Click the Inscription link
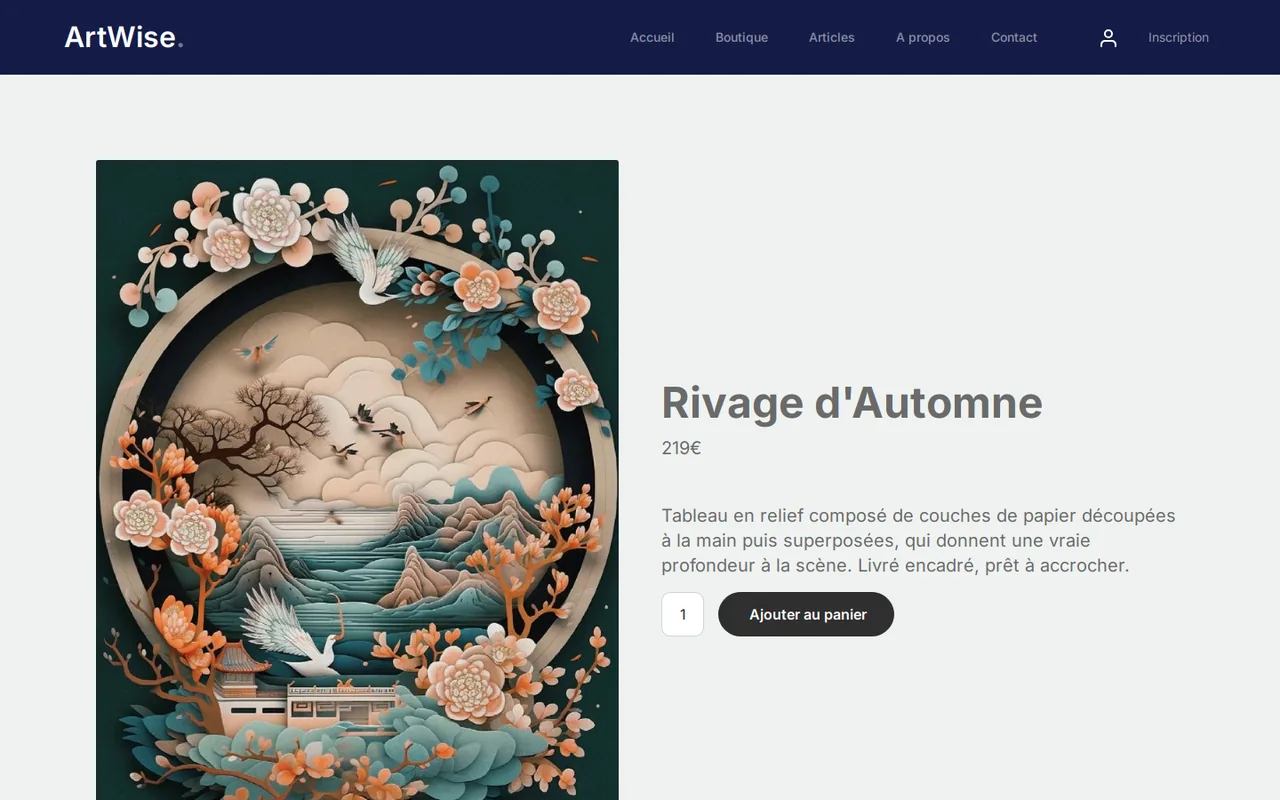1280x800 pixels. tap(1178, 37)
